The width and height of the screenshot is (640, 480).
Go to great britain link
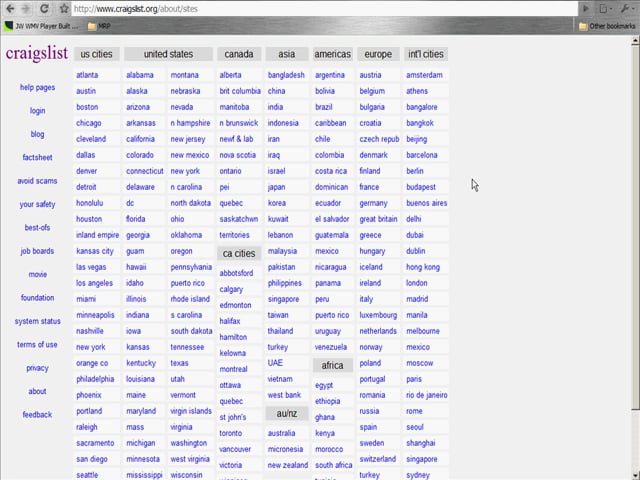pyautogui.click(x=378, y=219)
